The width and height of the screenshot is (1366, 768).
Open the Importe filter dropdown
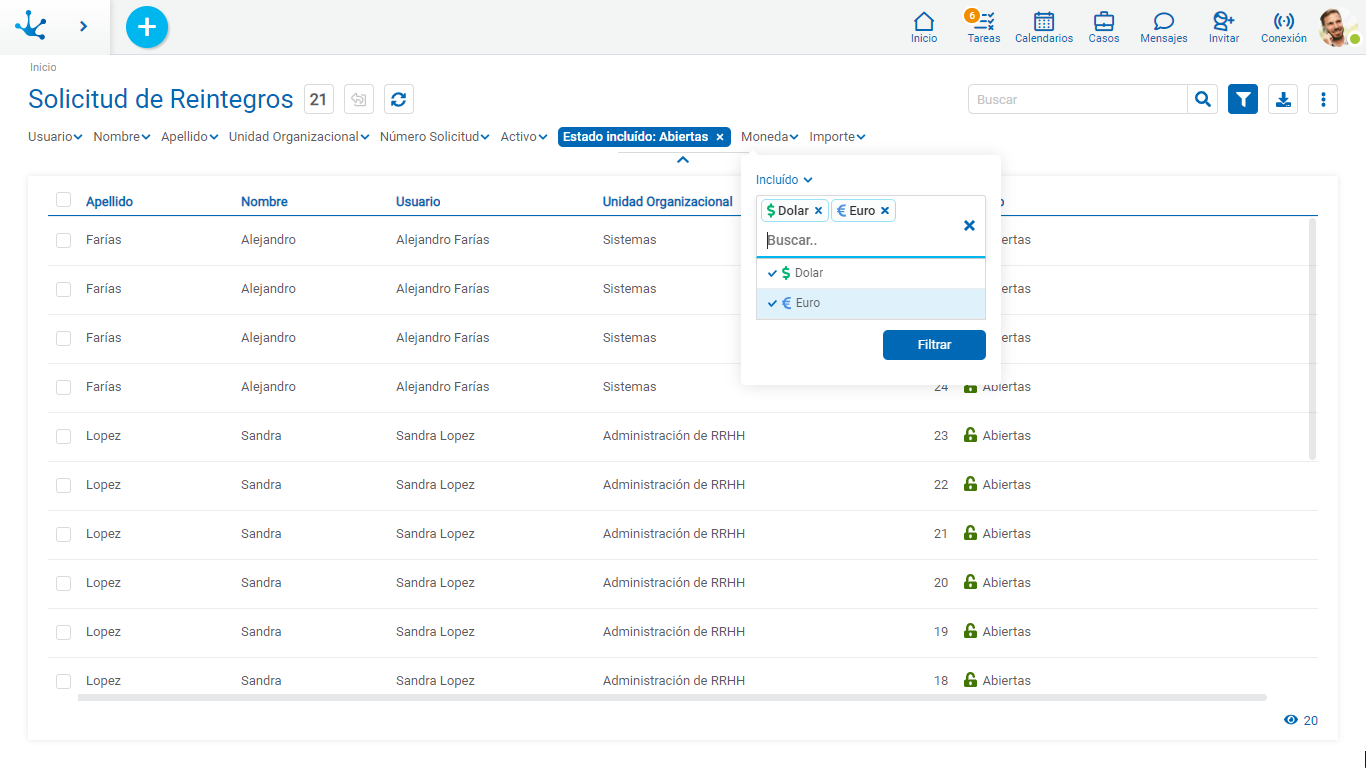tap(838, 137)
